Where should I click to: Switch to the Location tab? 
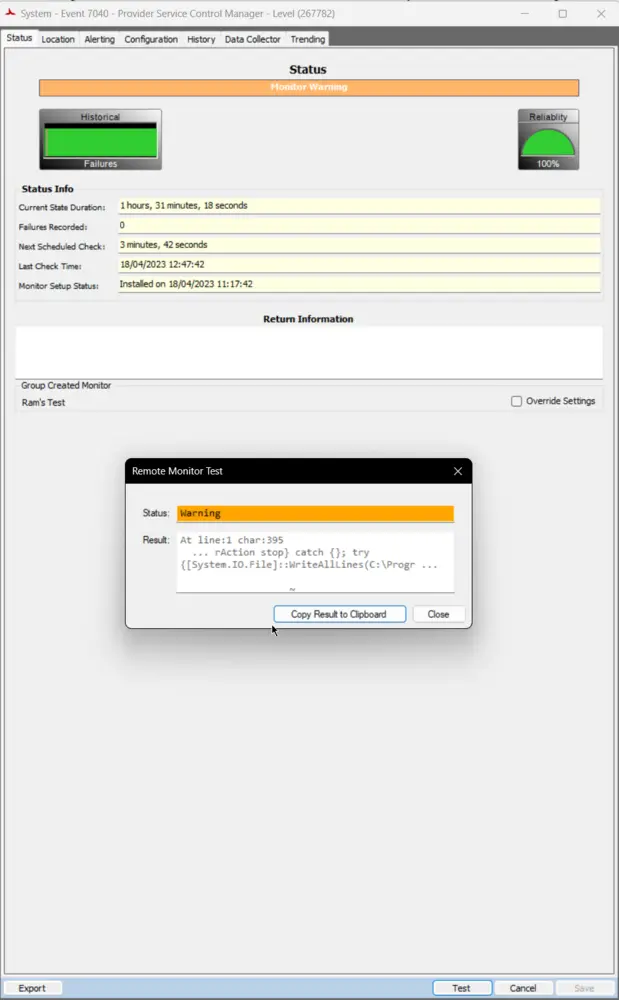pyautogui.click(x=57, y=39)
